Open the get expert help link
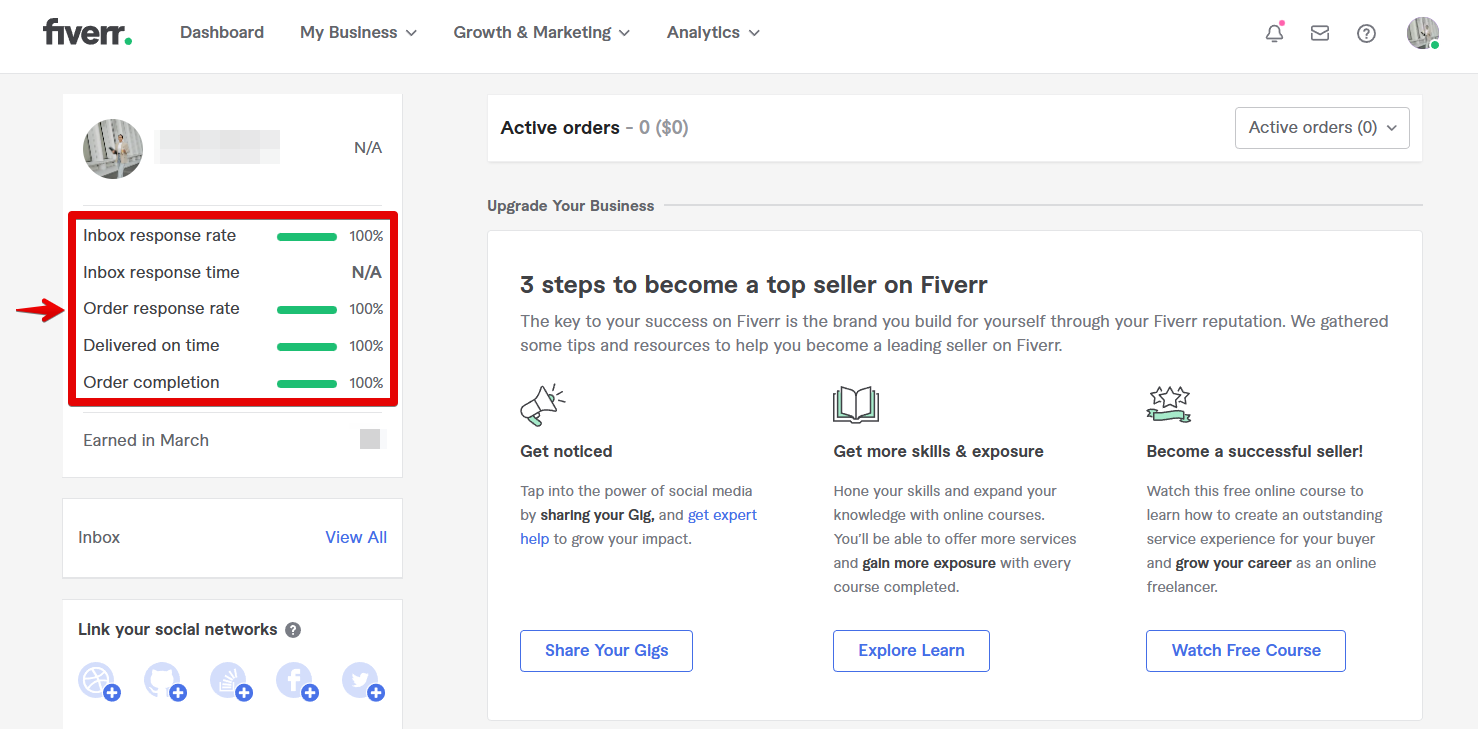 [722, 515]
